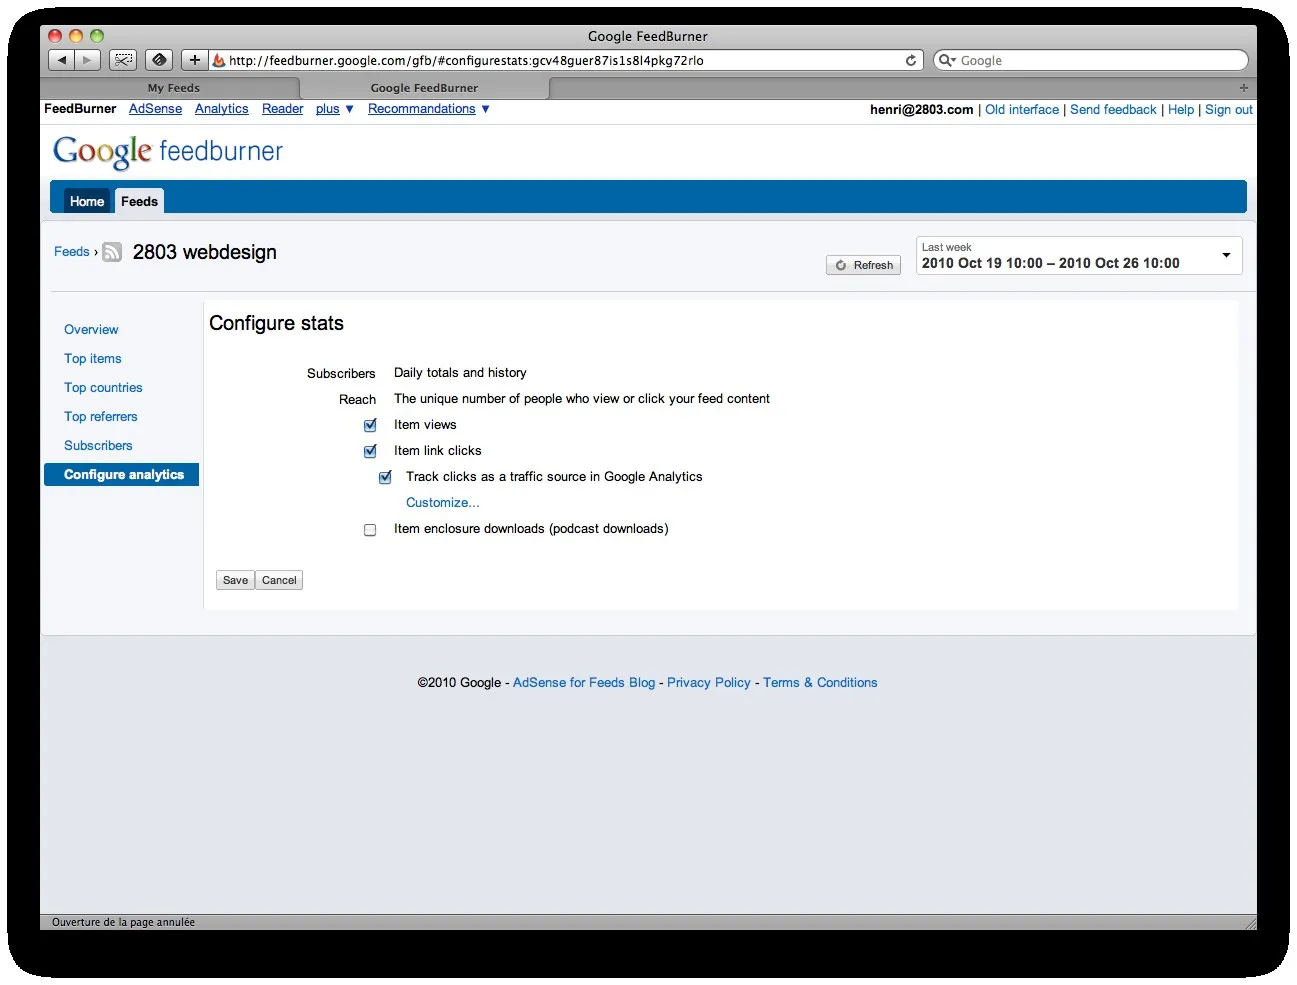1297x985 pixels.
Task: Open Top items in the sidebar
Action: click(x=93, y=359)
